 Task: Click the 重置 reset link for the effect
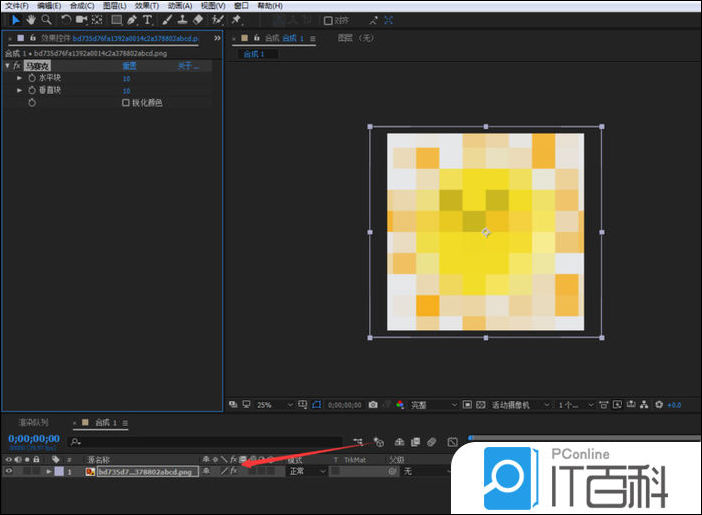(x=129, y=66)
